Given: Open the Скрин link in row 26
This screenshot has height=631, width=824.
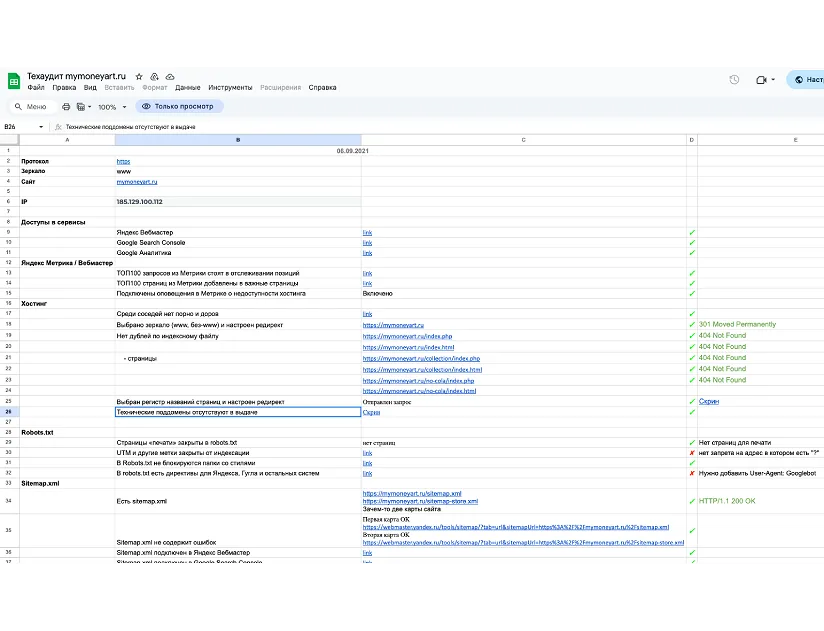Looking at the screenshot, I should click(x=370, y=411).
